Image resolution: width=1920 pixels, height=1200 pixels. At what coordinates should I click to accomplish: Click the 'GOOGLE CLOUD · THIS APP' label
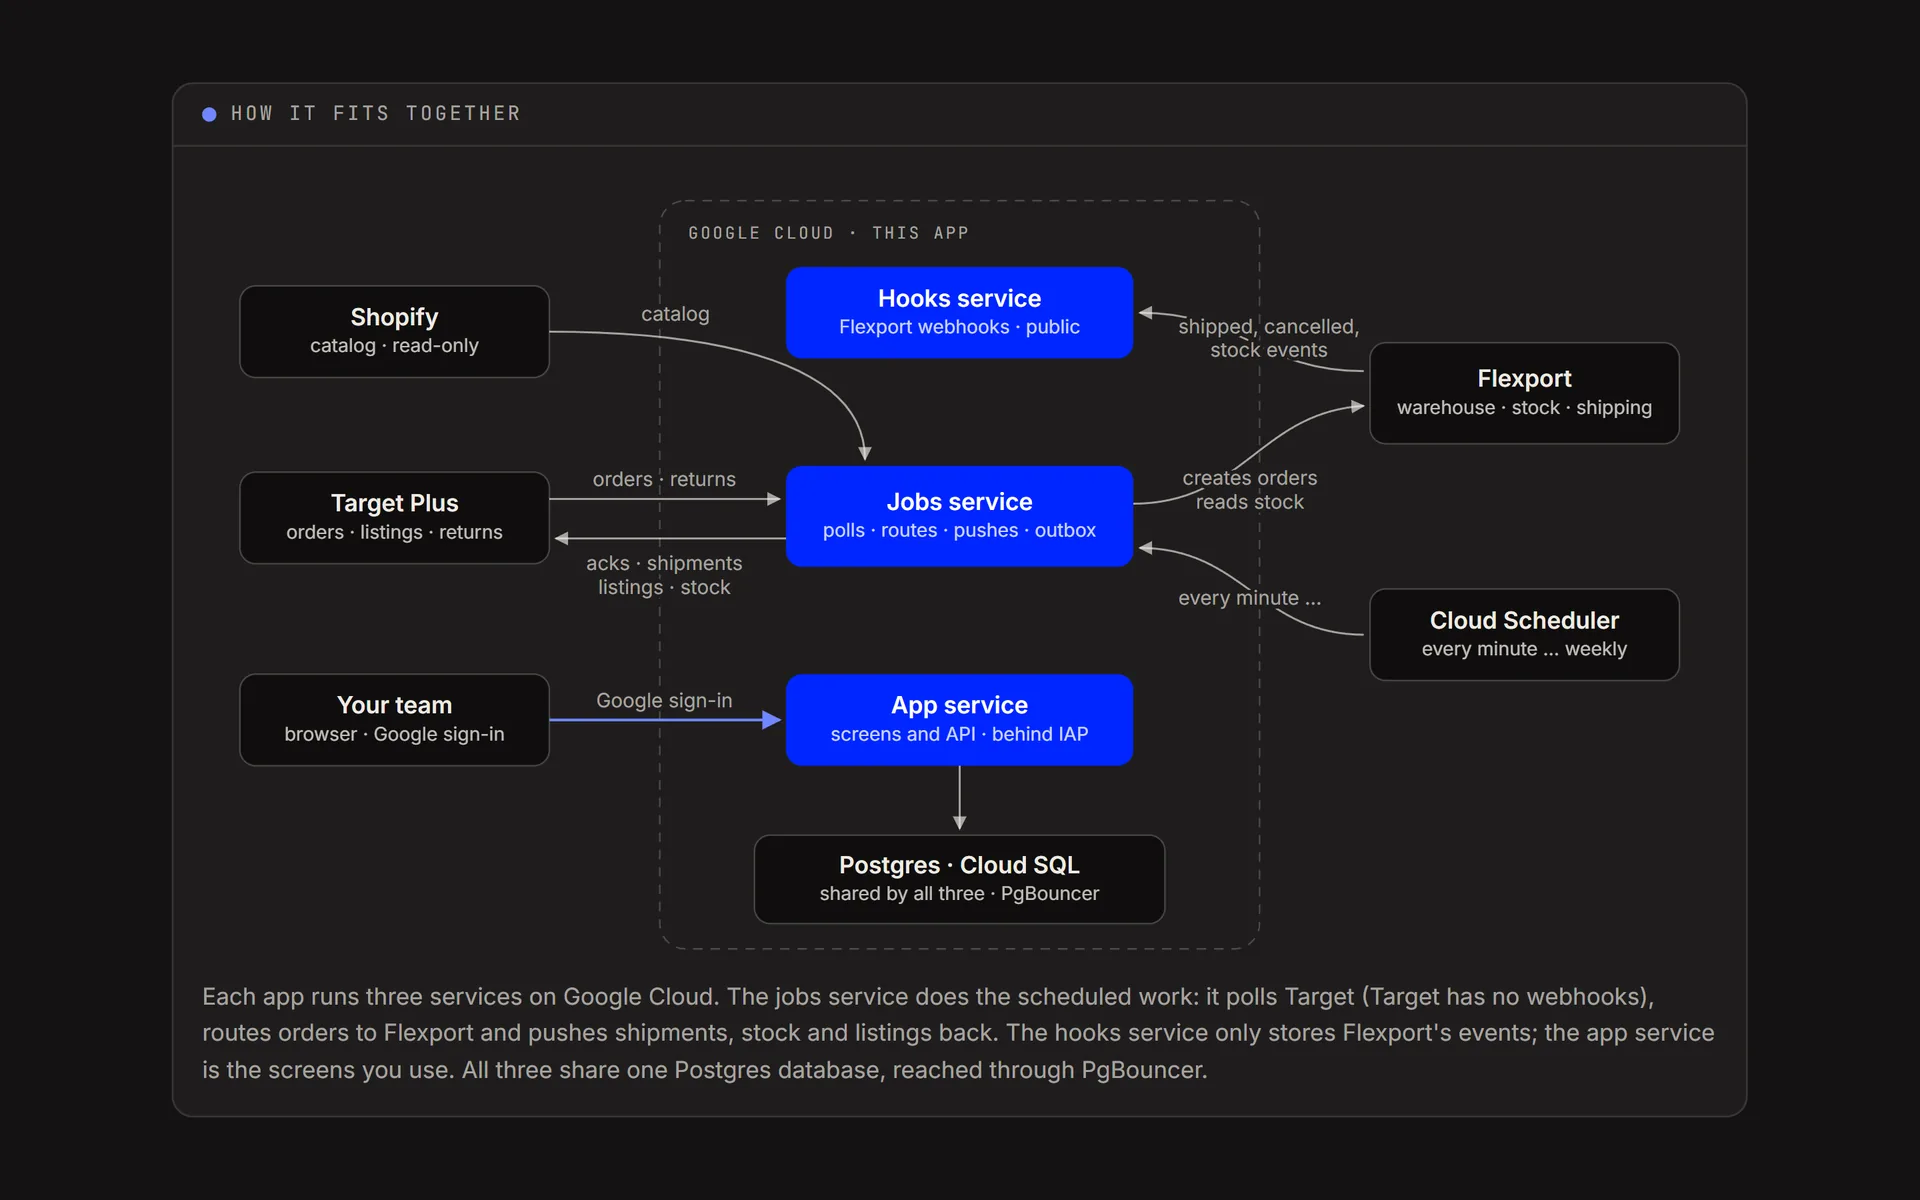[x=828, y=233]
